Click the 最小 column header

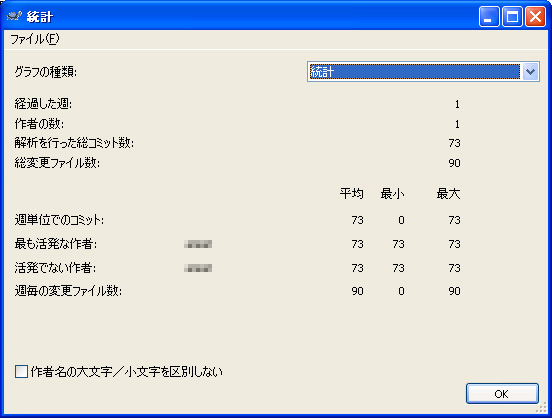pos(392,193)
